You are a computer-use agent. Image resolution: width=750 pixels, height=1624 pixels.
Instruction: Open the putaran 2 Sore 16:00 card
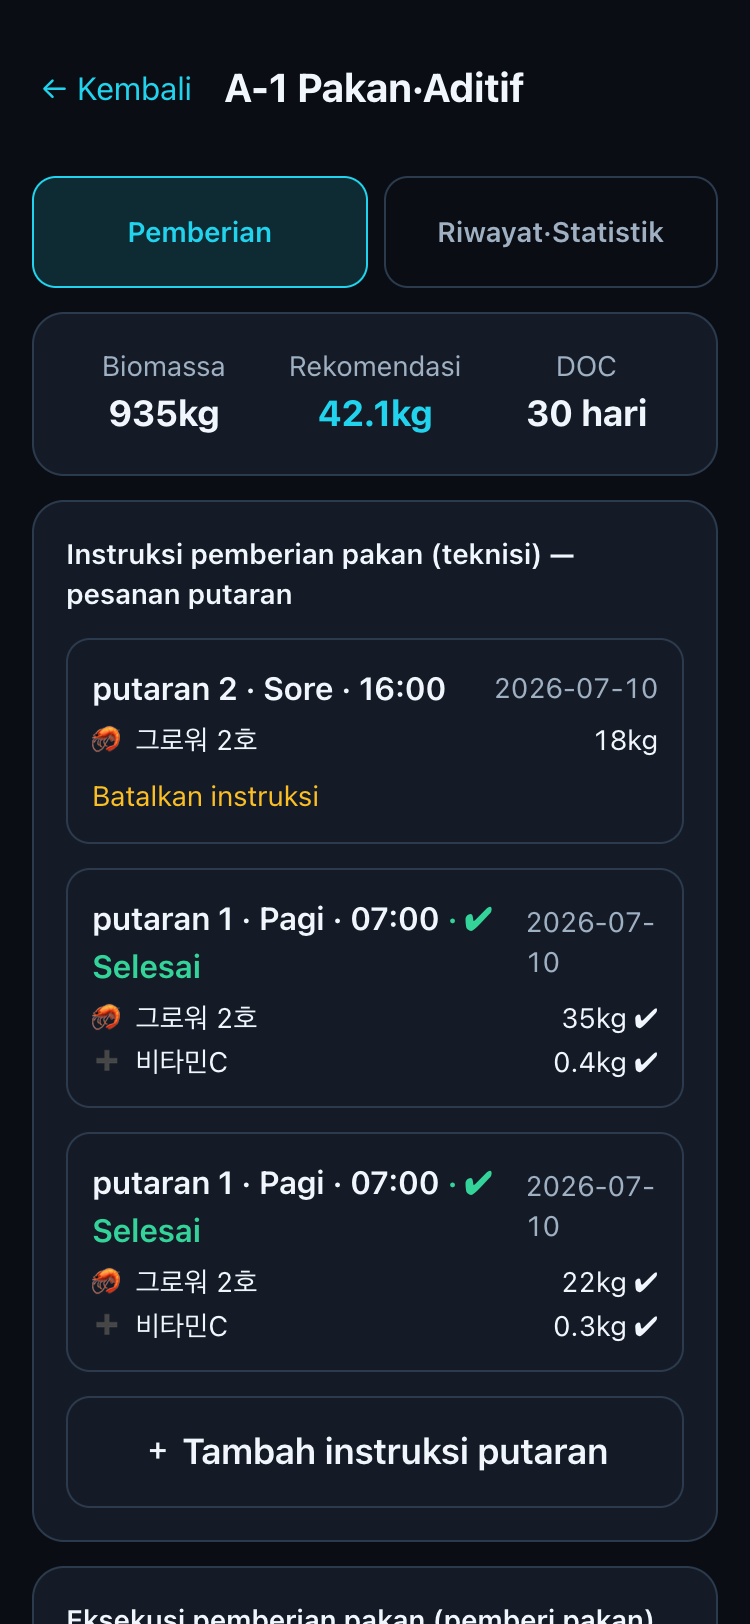375,741
